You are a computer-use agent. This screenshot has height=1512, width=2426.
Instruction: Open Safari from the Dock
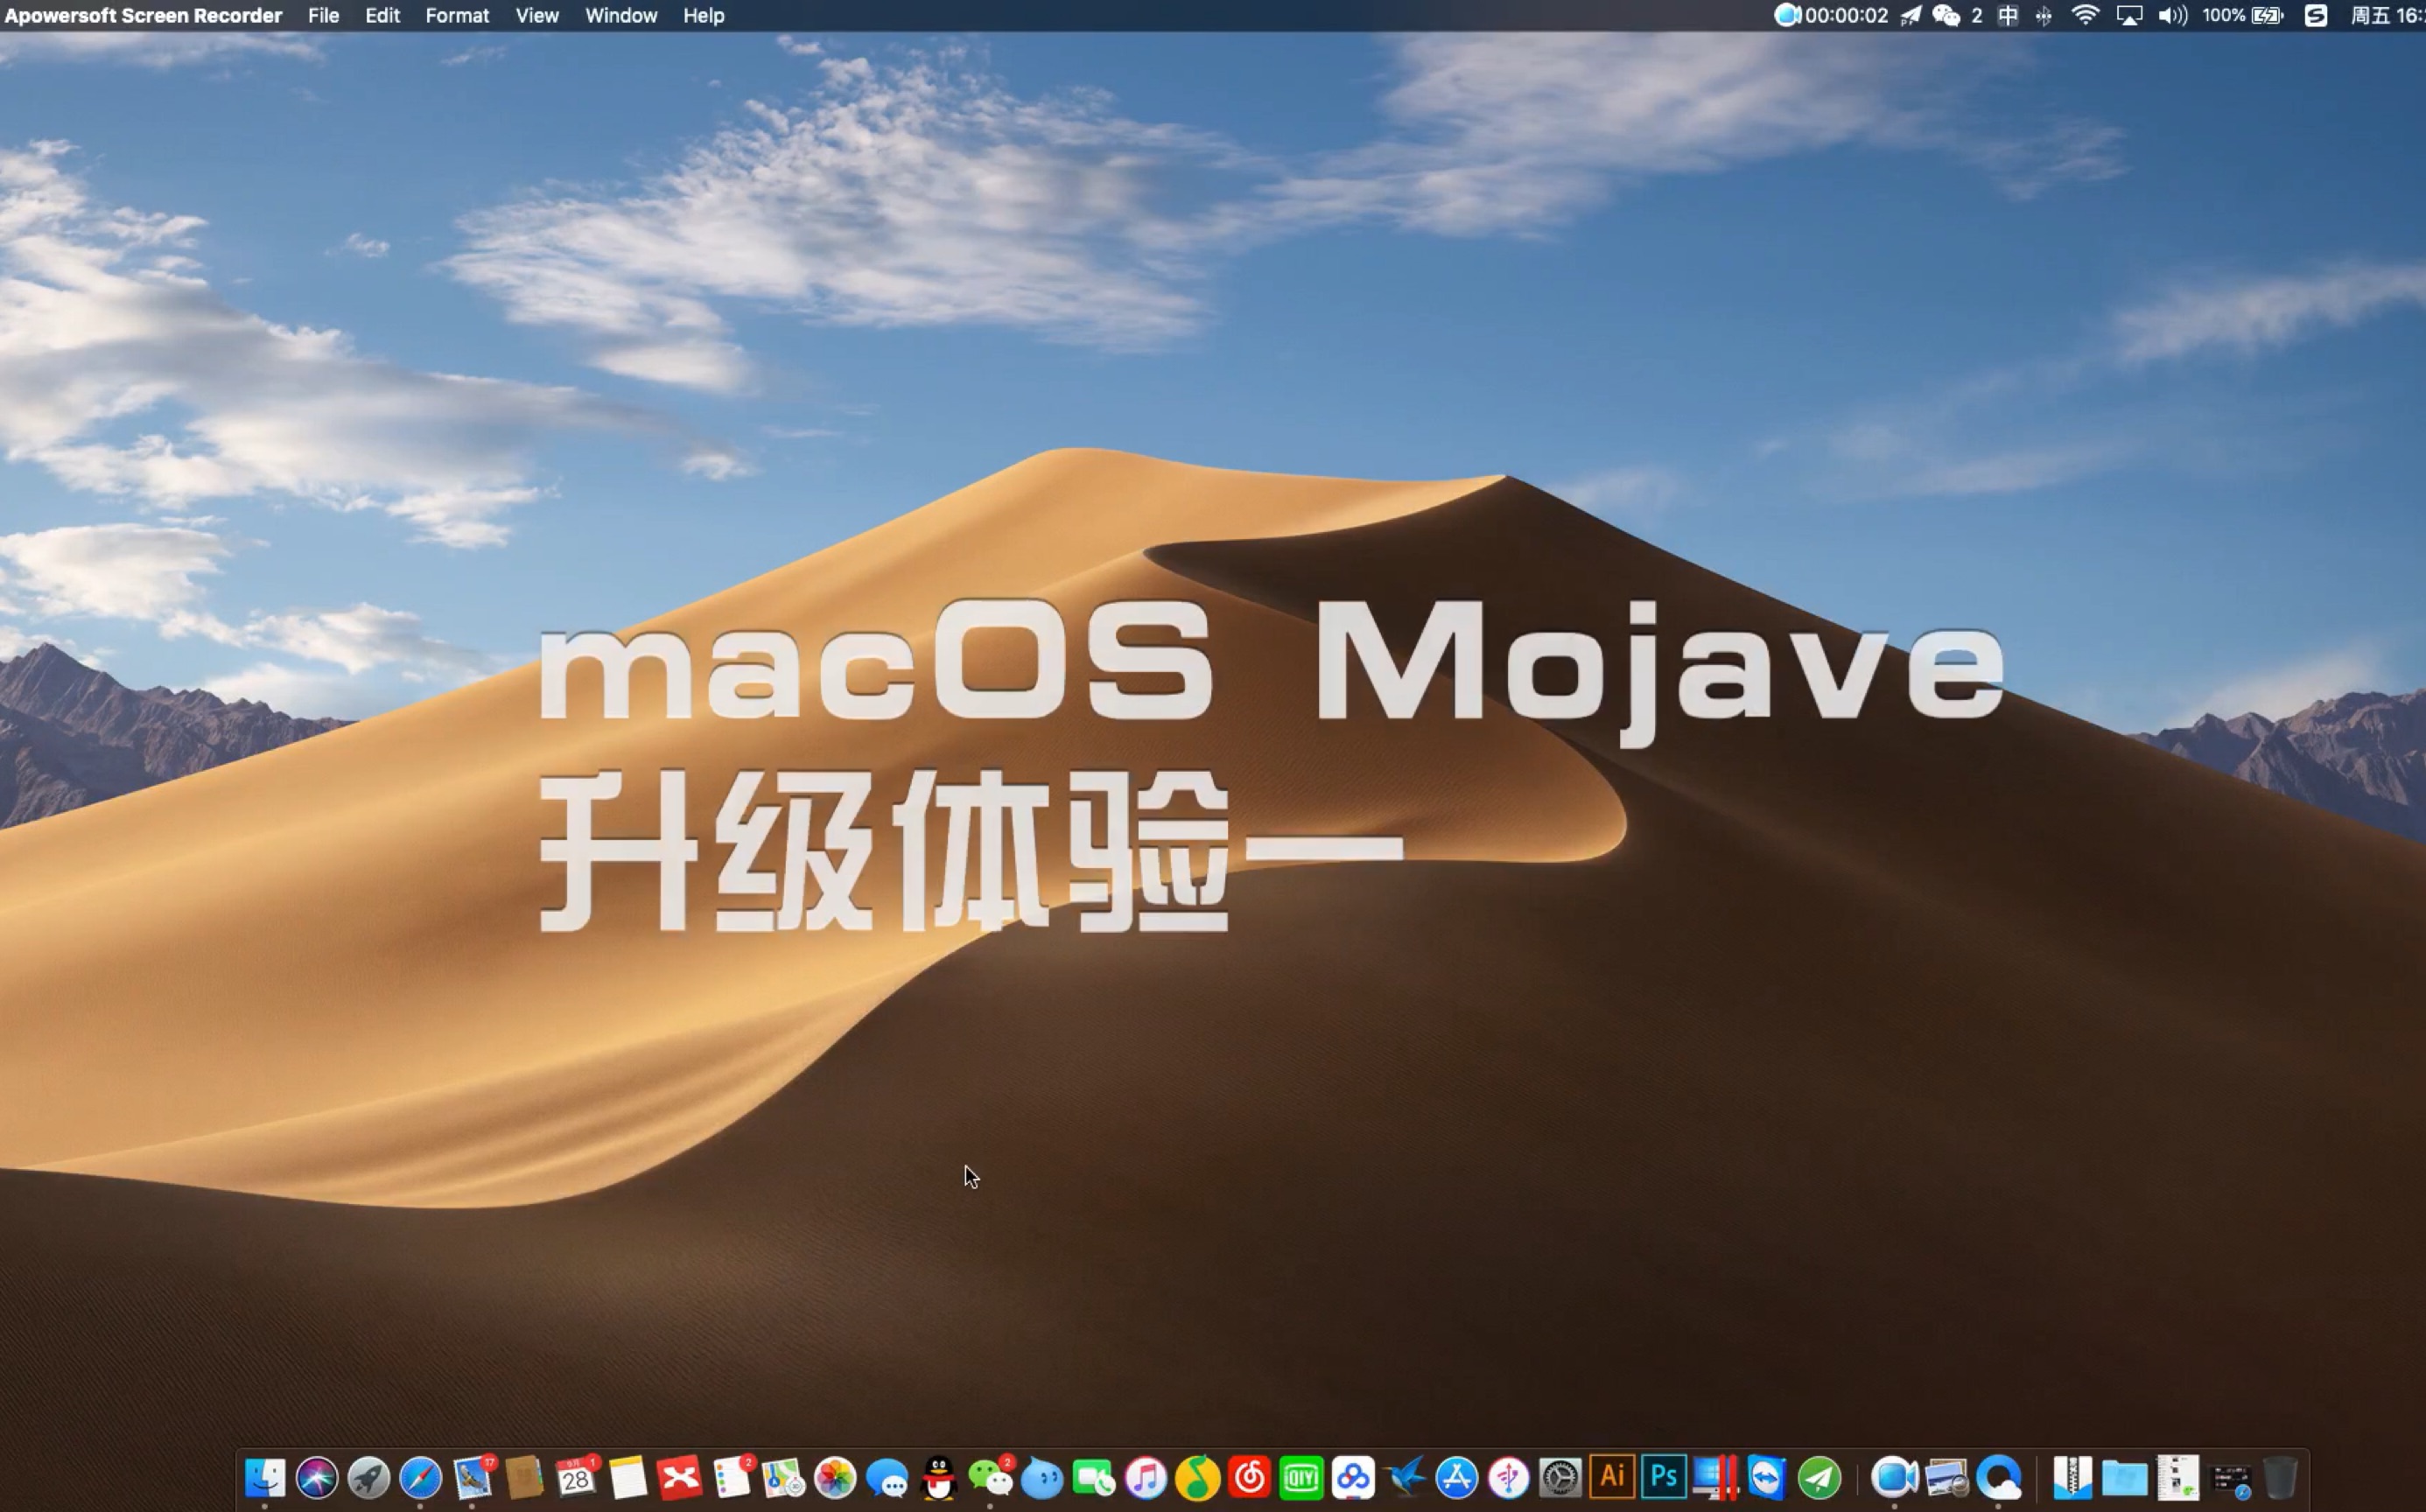pyautogui.click(x=421, y=1477)
